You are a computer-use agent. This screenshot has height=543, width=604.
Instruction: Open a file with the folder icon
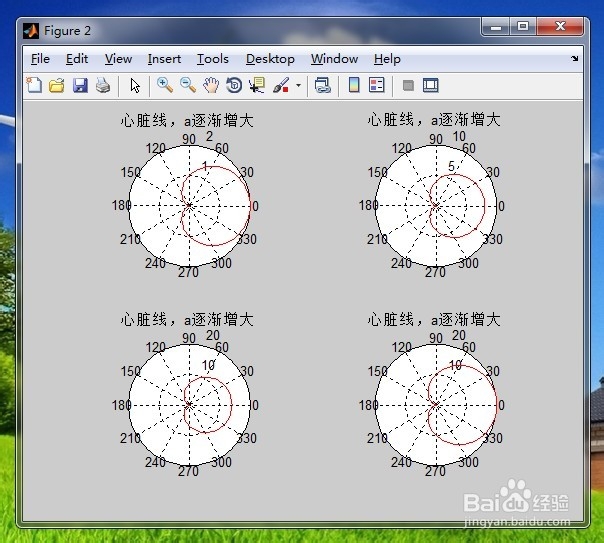point(57,85)
